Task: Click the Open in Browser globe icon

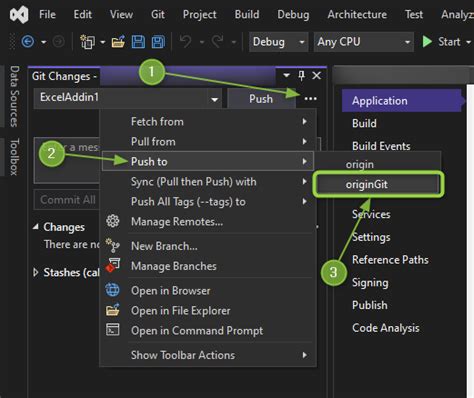Action: click(x=113, y=290)
